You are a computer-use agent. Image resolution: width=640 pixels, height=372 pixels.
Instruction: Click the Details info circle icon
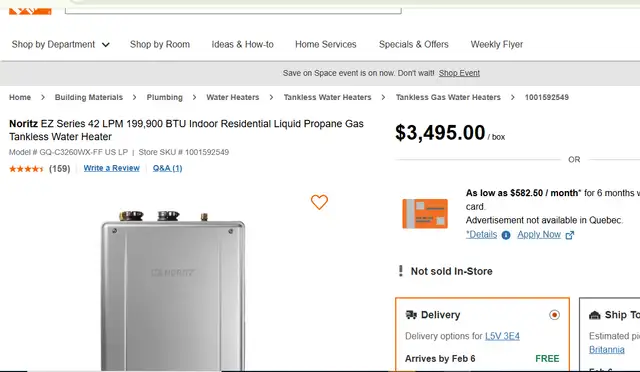coord(506,235)
